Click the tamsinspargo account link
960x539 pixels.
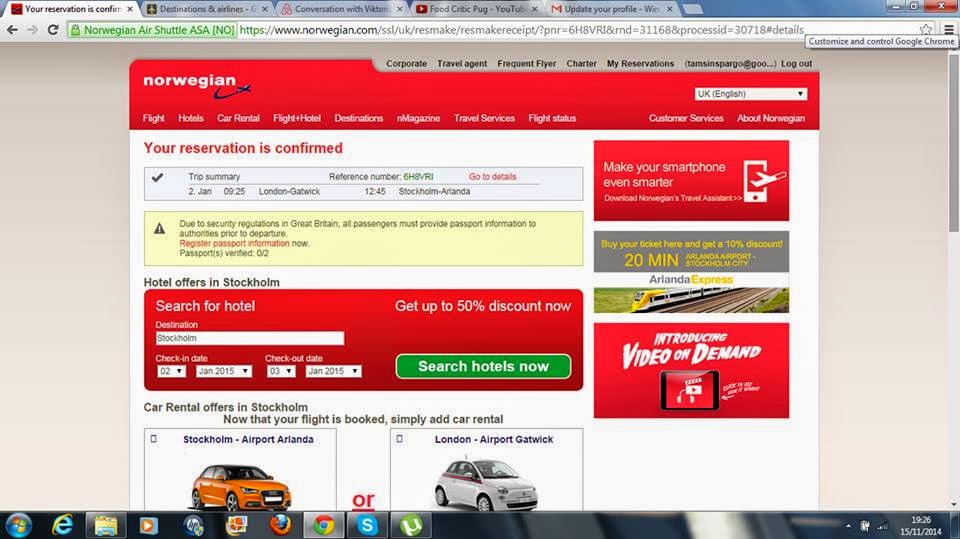730,64
